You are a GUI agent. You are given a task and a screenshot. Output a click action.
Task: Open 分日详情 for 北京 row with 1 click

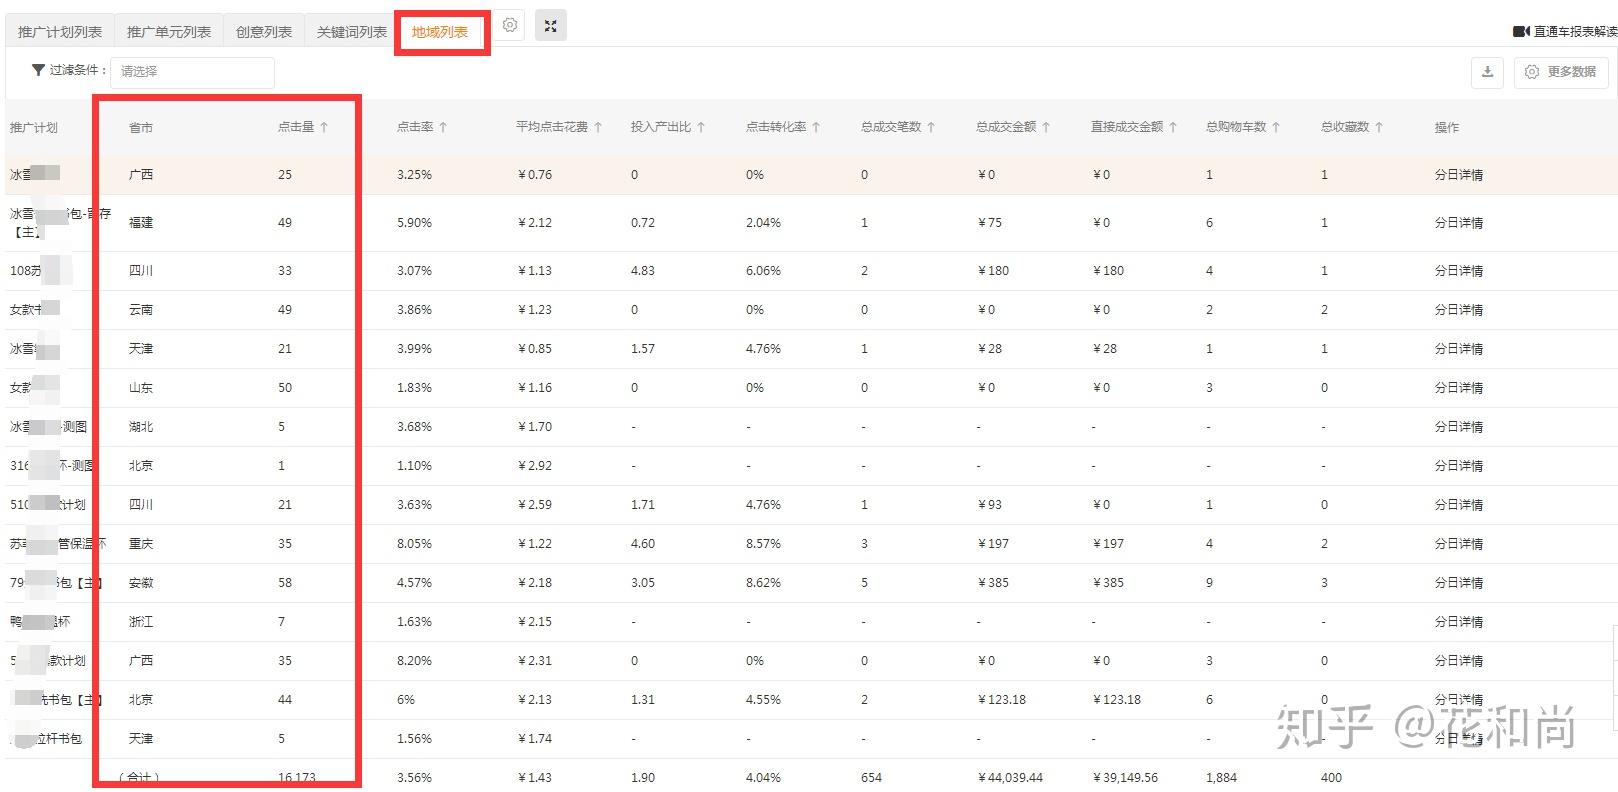[1459, 466]
